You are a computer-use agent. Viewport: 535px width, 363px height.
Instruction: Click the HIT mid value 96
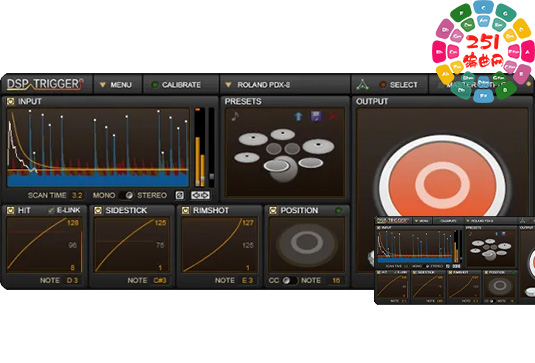click(x=72, y=245)
